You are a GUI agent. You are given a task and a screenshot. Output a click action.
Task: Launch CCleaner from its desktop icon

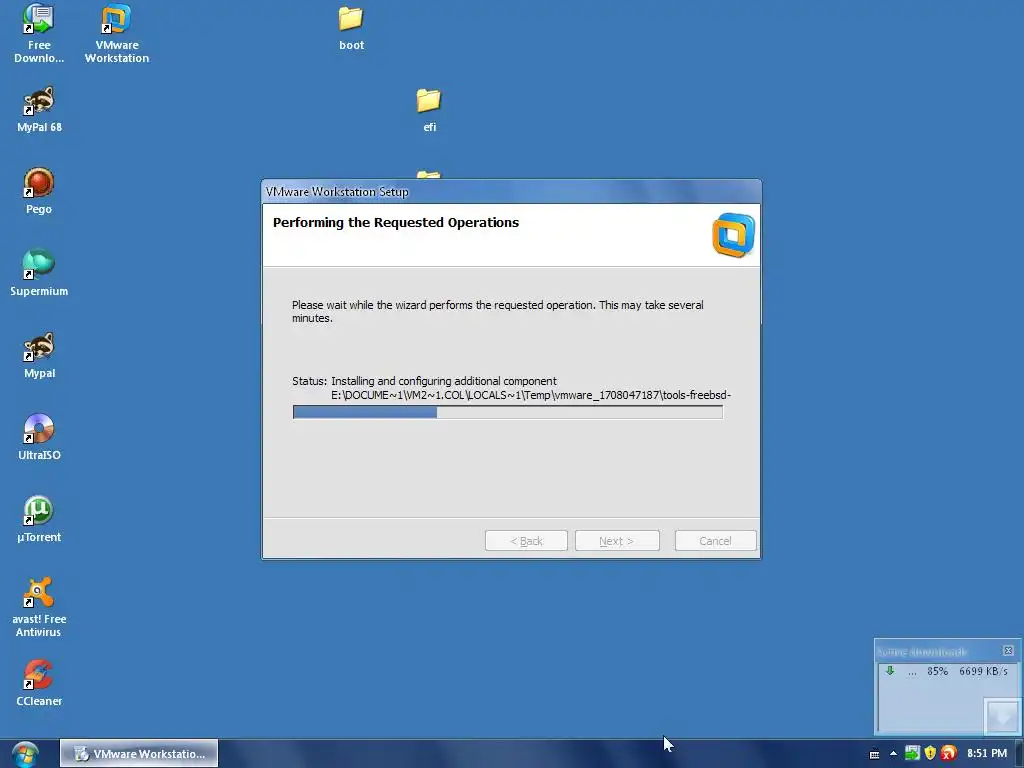click(x=39, y=683)
